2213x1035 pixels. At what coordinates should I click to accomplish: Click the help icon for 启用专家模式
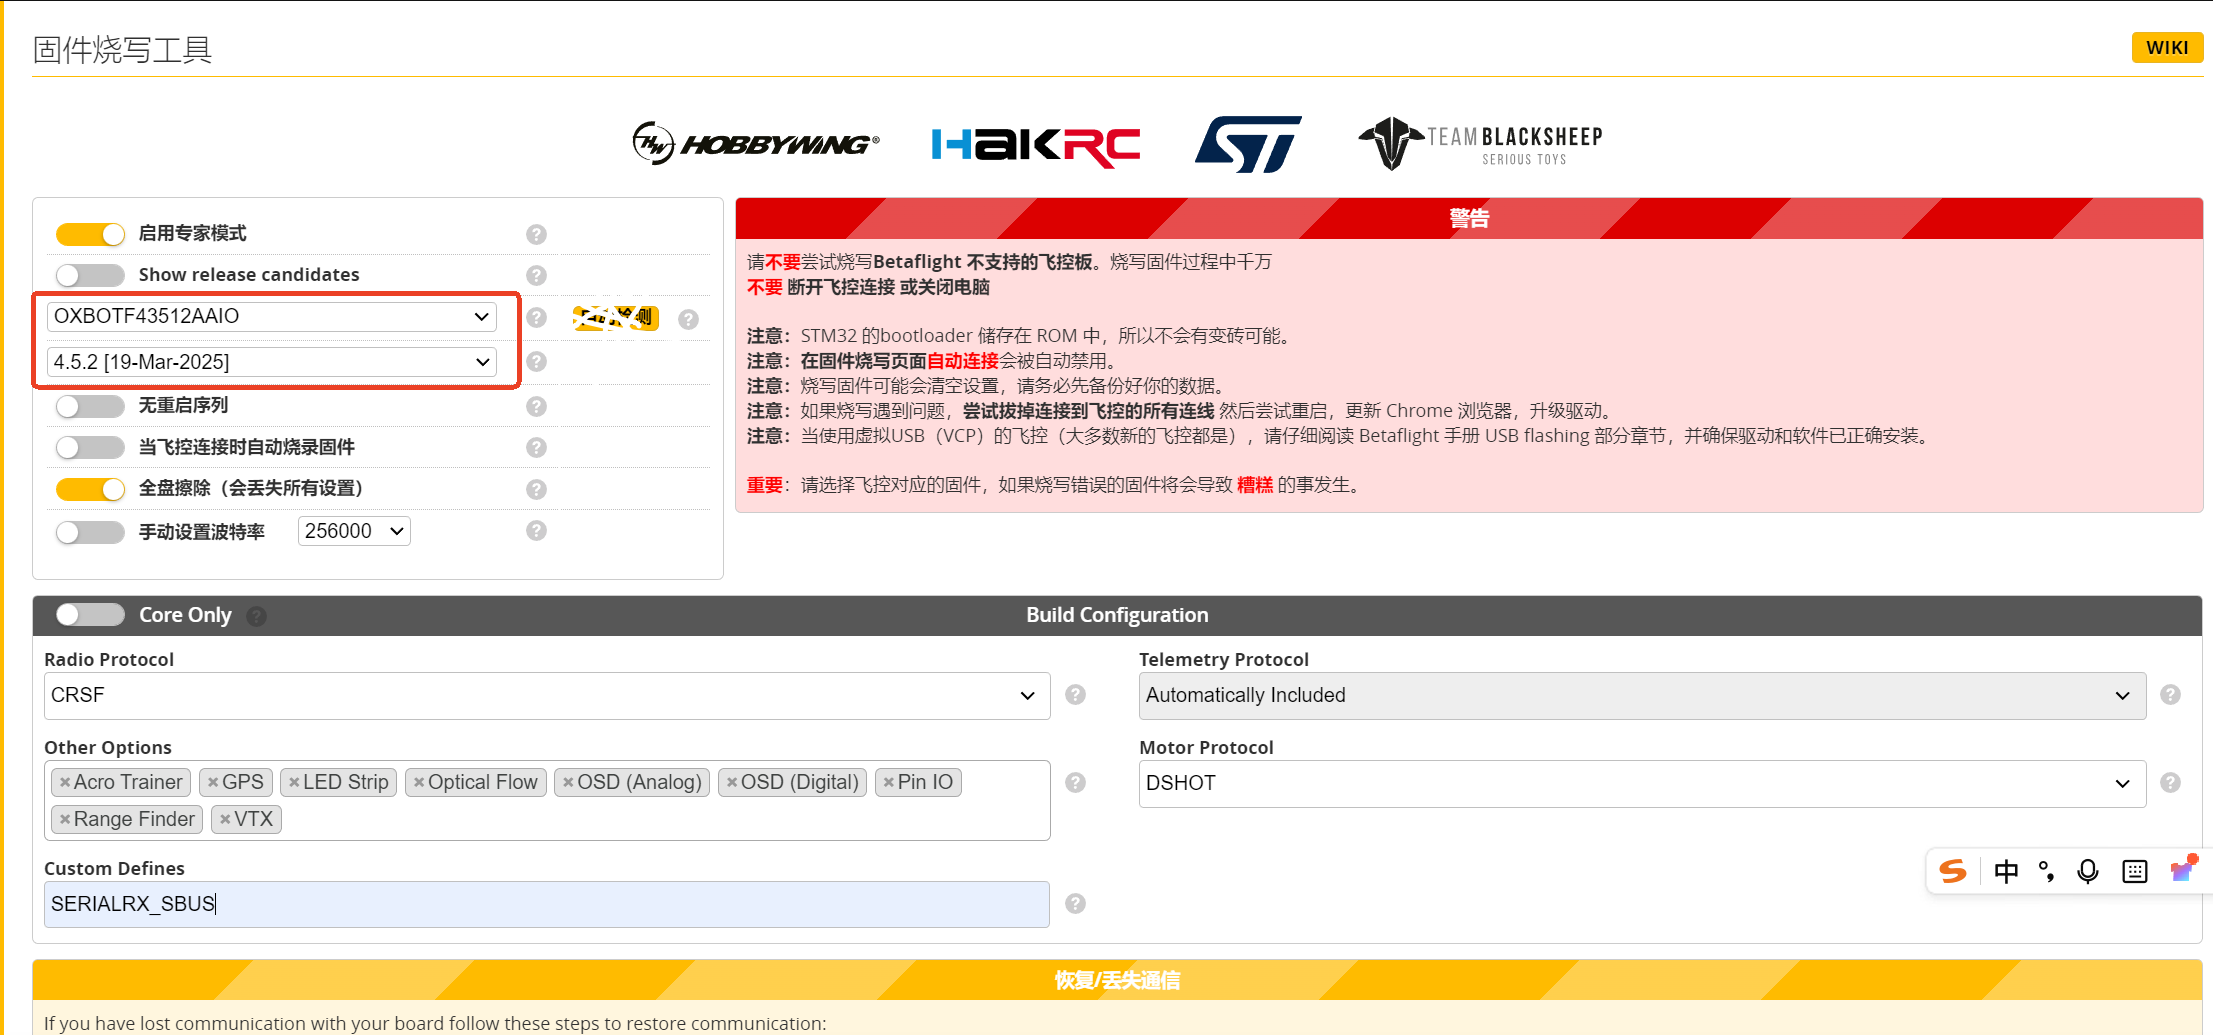coord(536,234)
